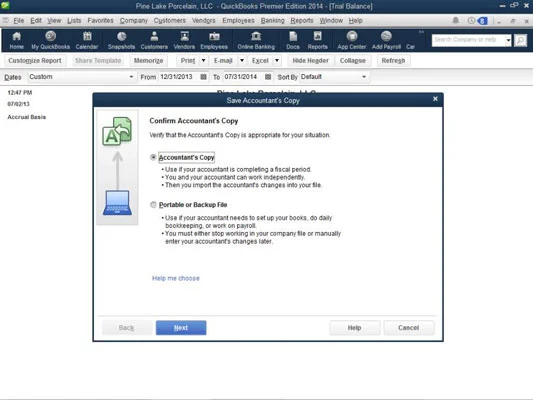Viewport: 533px width, 400px height.
Task: Open the Company menu
Action: coord(134,21)
